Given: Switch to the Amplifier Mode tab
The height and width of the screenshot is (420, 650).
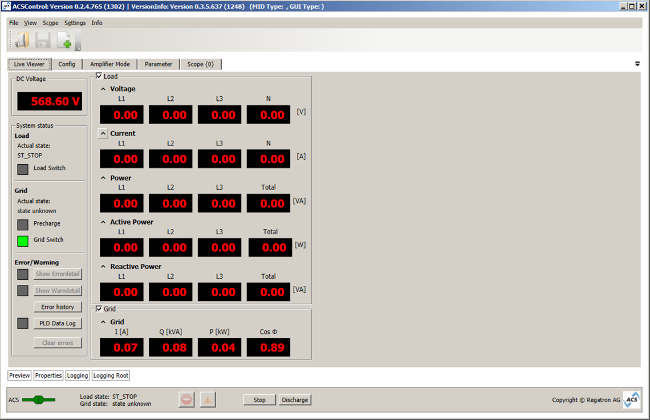Looking at the screenshot, I should [x=108, y=64].
